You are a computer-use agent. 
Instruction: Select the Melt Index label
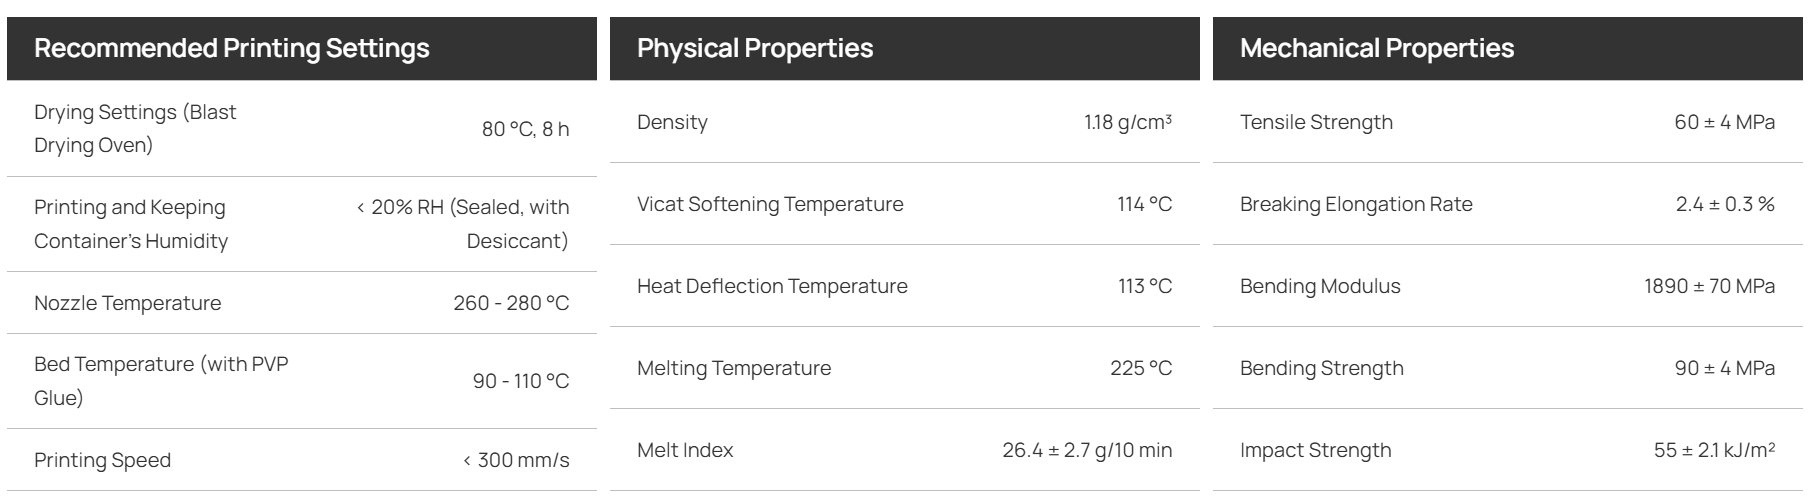coord(685,450)
